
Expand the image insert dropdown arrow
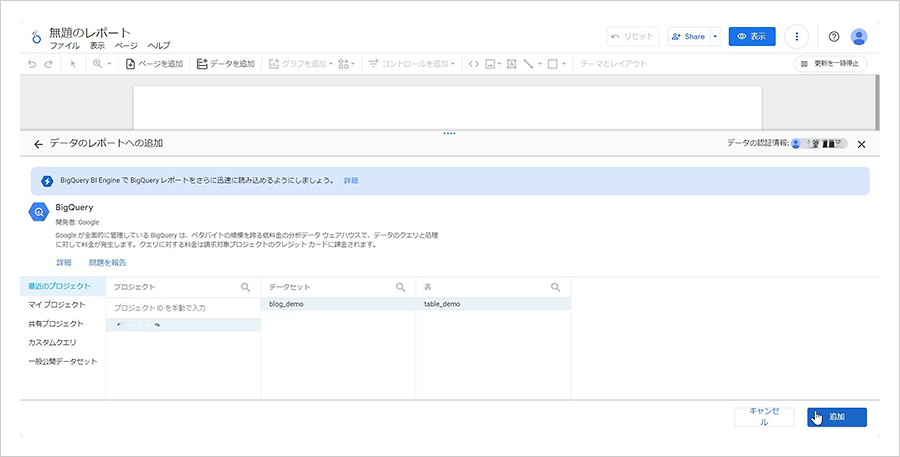pos(499,64)
